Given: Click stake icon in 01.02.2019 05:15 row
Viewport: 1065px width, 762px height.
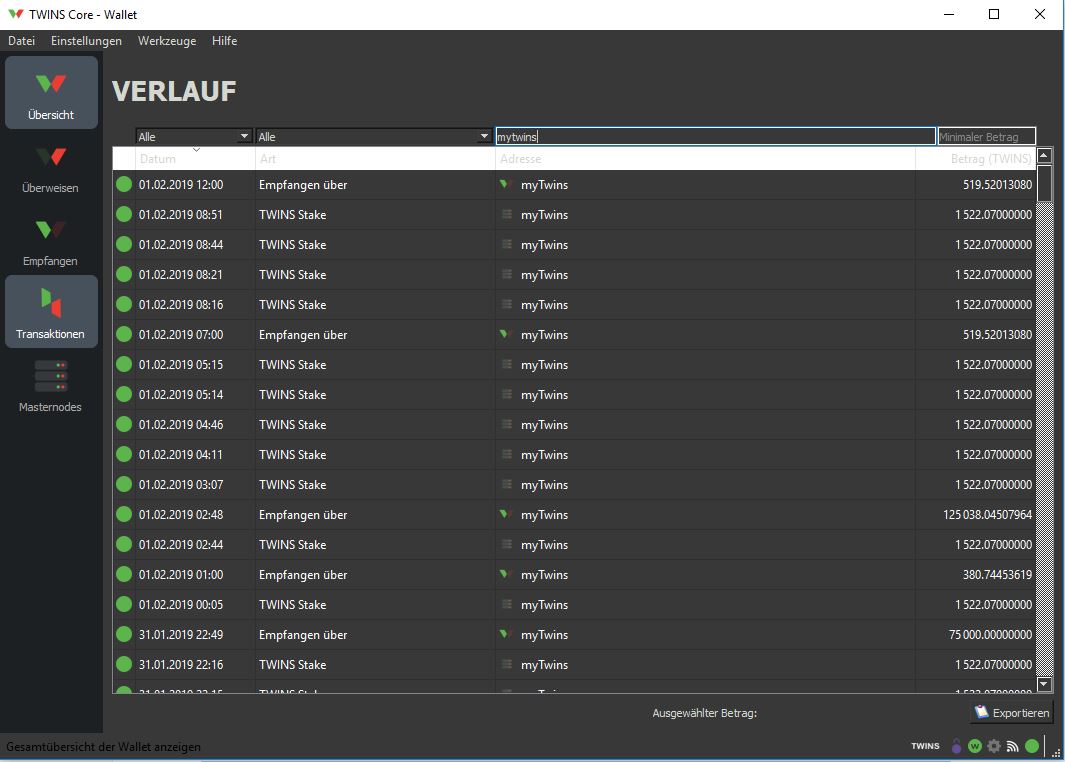Looking at the screenshot, I should [x=507, y=364].
